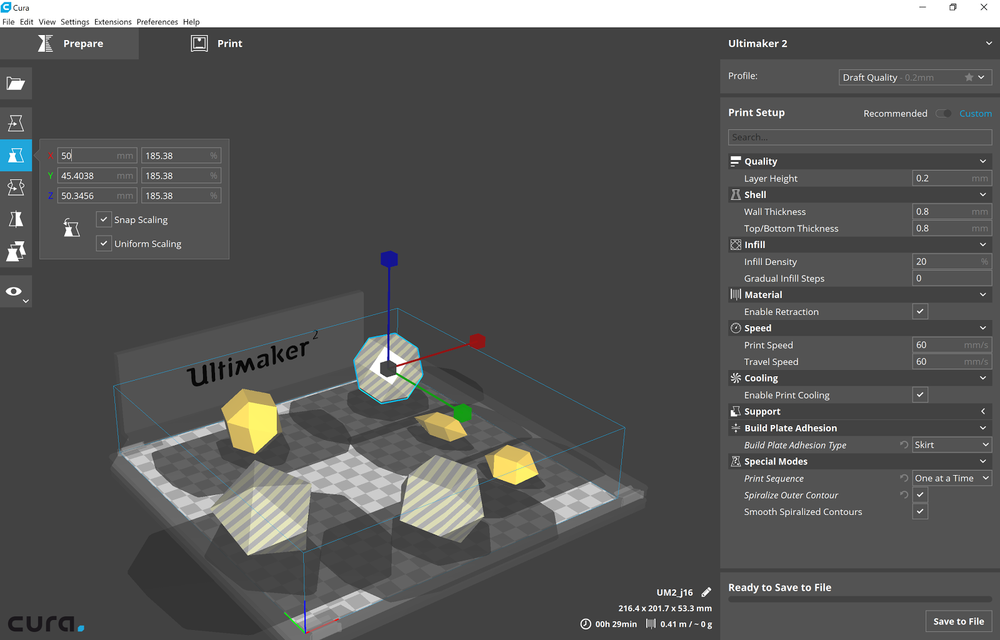Select the Rotate tool
The height and width of the screenshot is (640, 1000).
pos(15,187)
